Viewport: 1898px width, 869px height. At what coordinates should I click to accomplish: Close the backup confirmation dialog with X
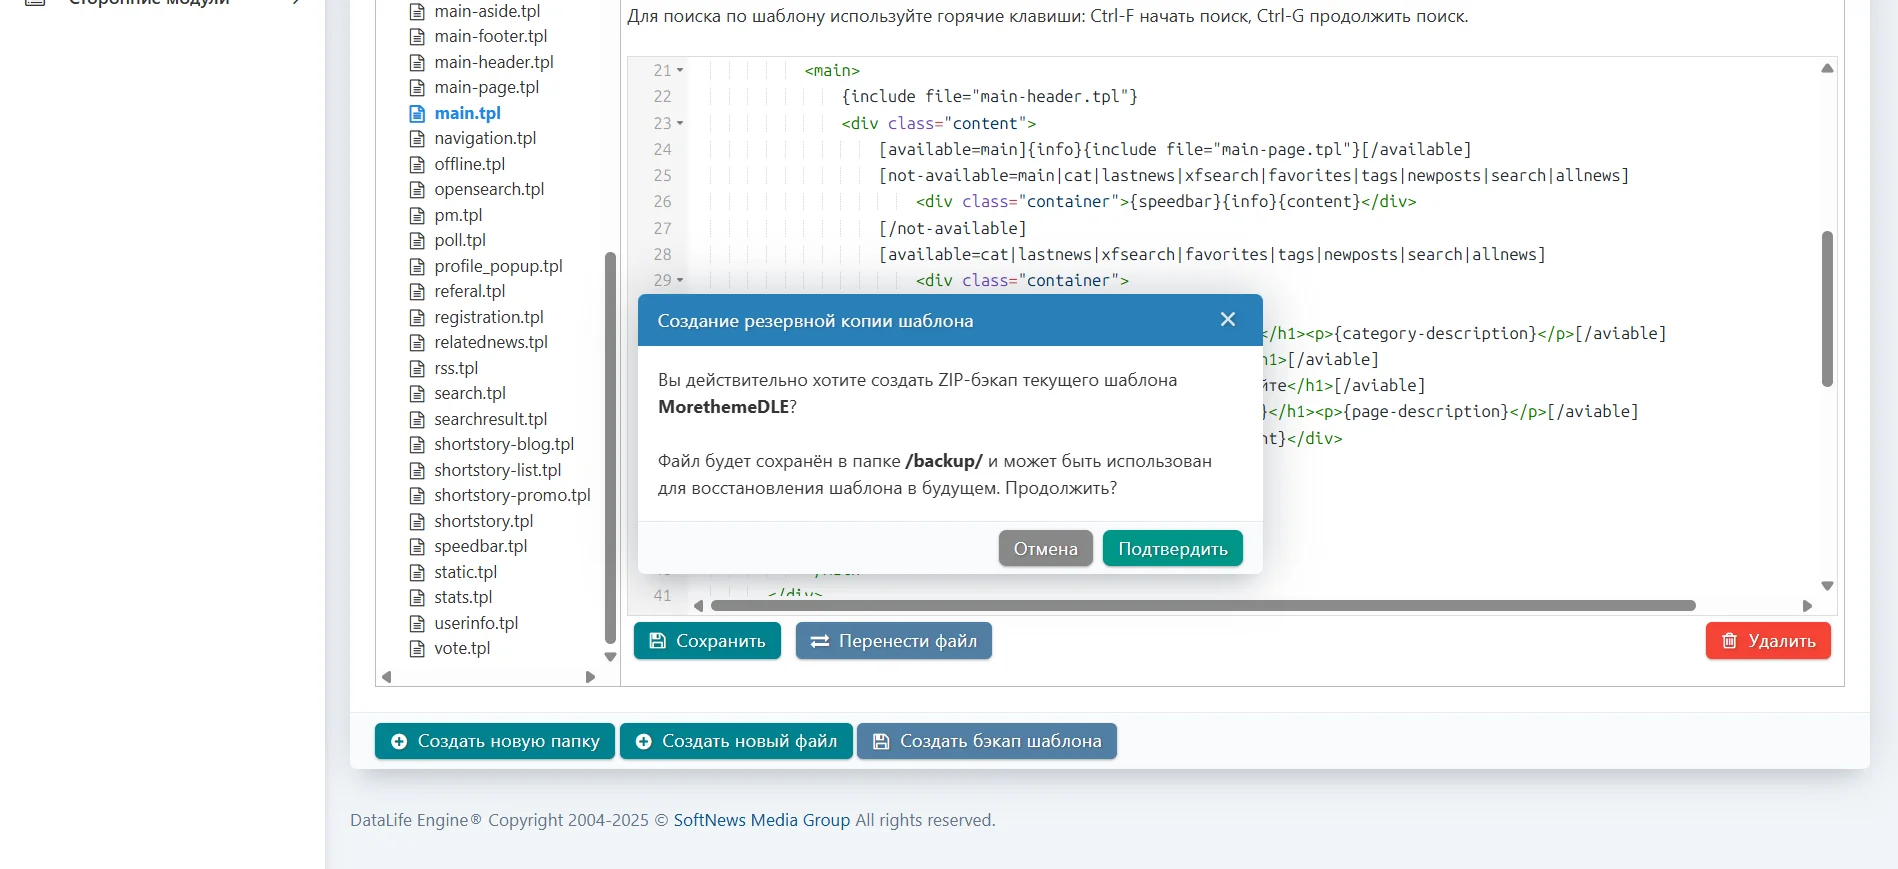click(x=1228, y=319)
